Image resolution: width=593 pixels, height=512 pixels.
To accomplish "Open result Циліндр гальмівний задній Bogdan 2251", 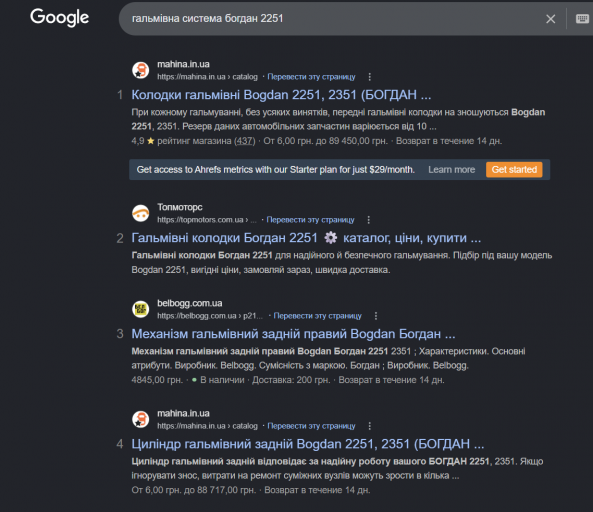I will click(x=307, y=444).
